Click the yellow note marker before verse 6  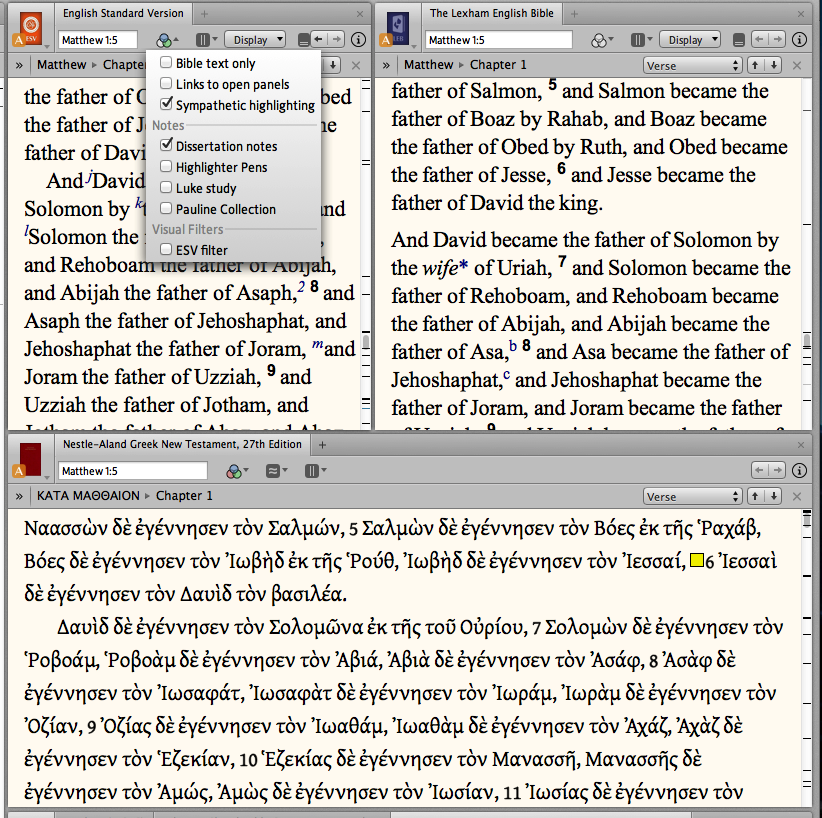click(x=697, y=561)
